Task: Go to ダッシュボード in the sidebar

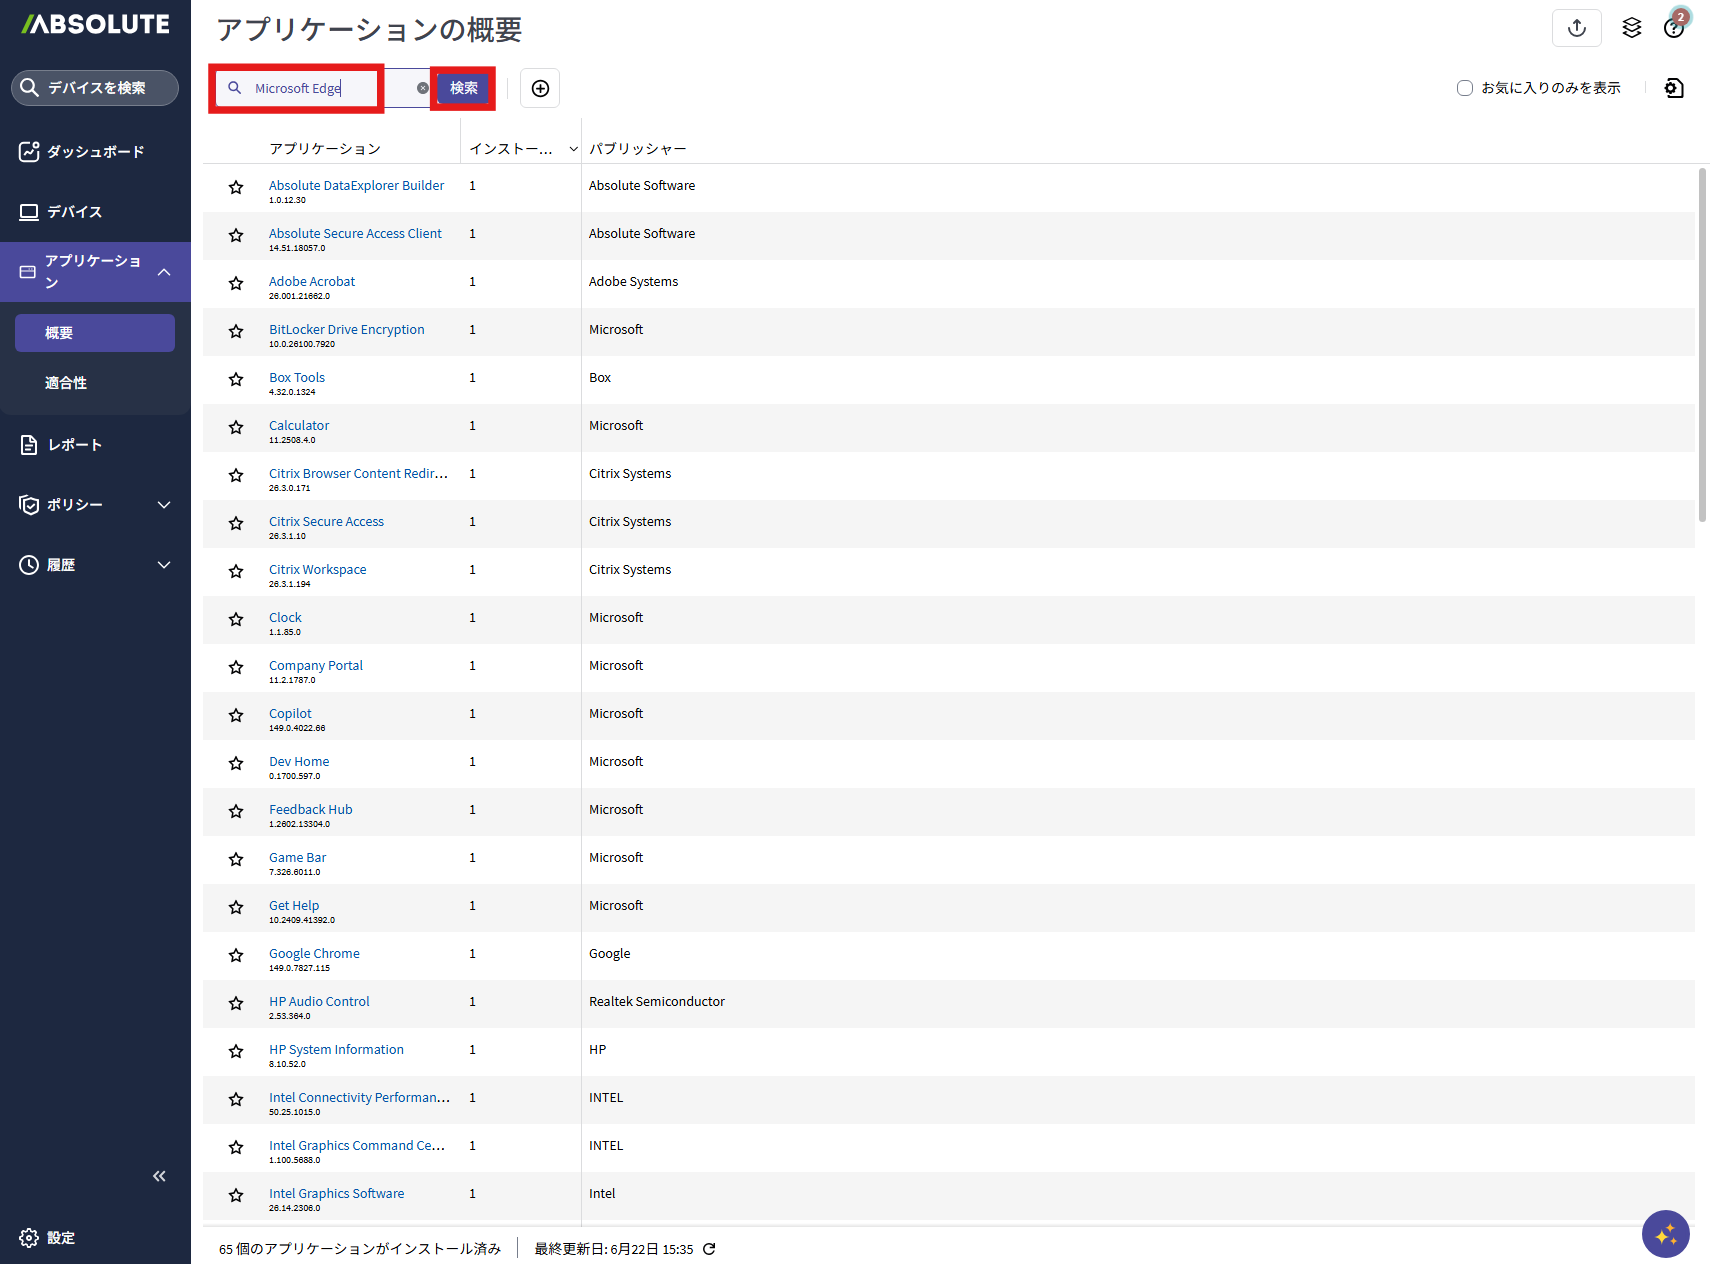Action: pyautogui.click(x=95, y=152)
